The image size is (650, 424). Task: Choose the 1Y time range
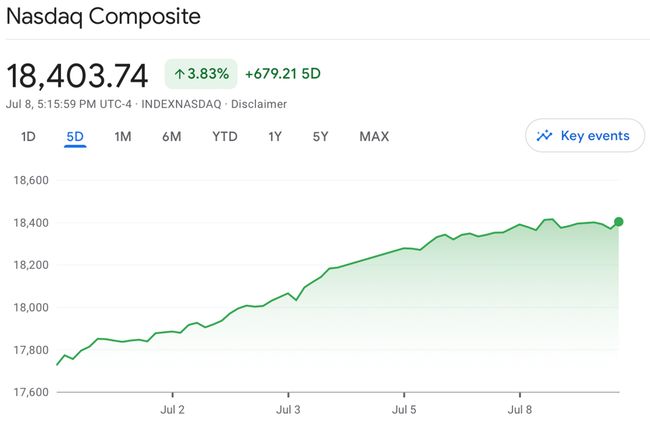coord(275,136)
